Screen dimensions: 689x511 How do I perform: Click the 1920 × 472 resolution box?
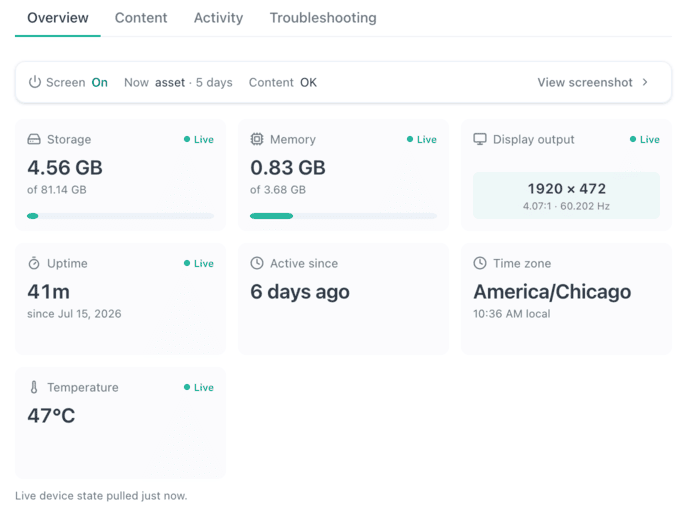566,196
